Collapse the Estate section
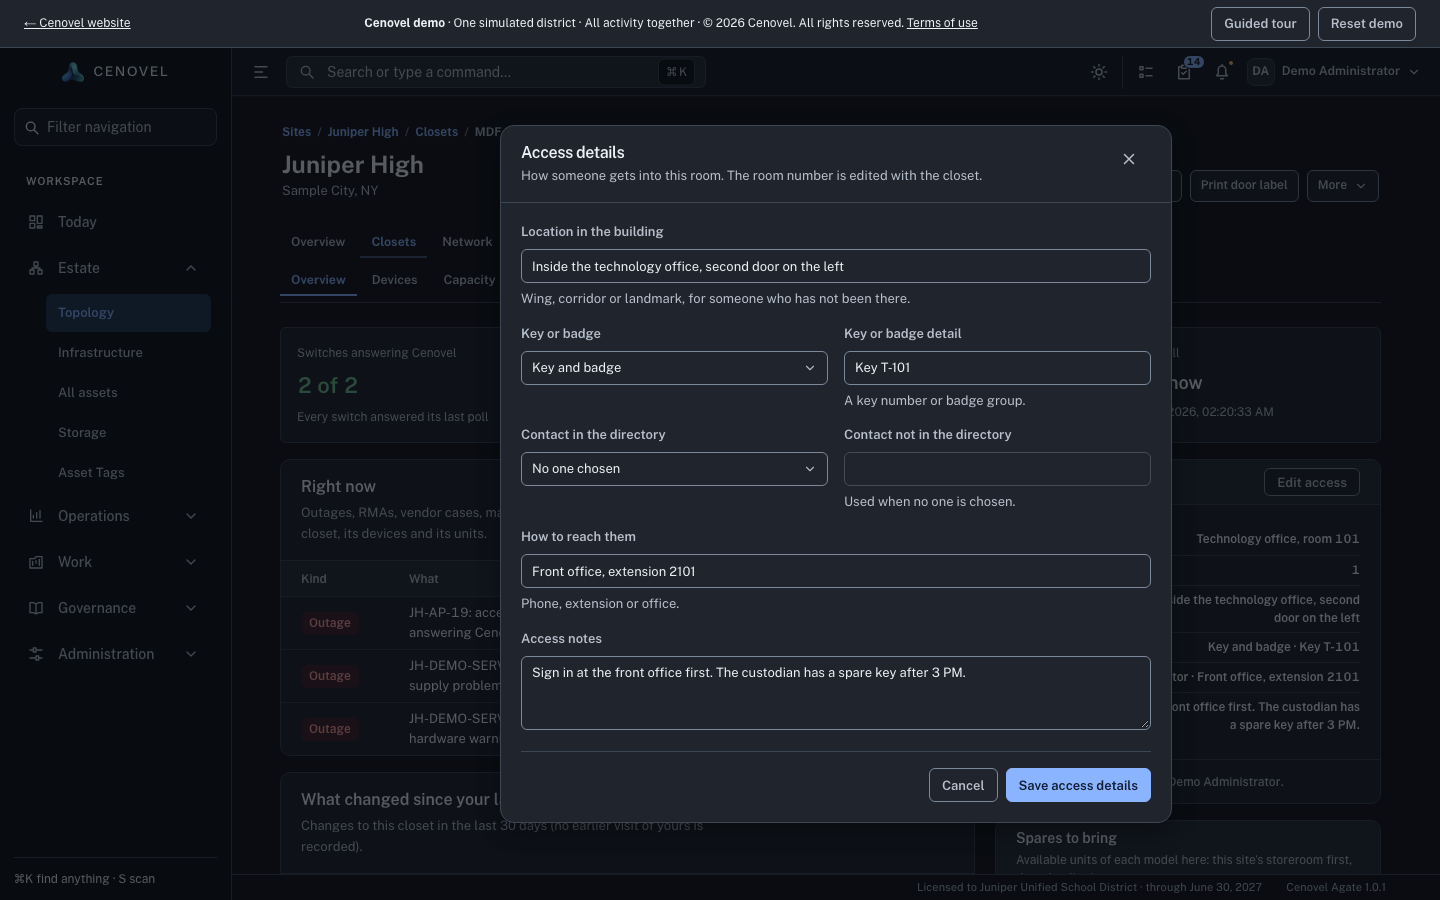Image resolution: width=1440 pixels, height=900 pixels. [115, 268]
